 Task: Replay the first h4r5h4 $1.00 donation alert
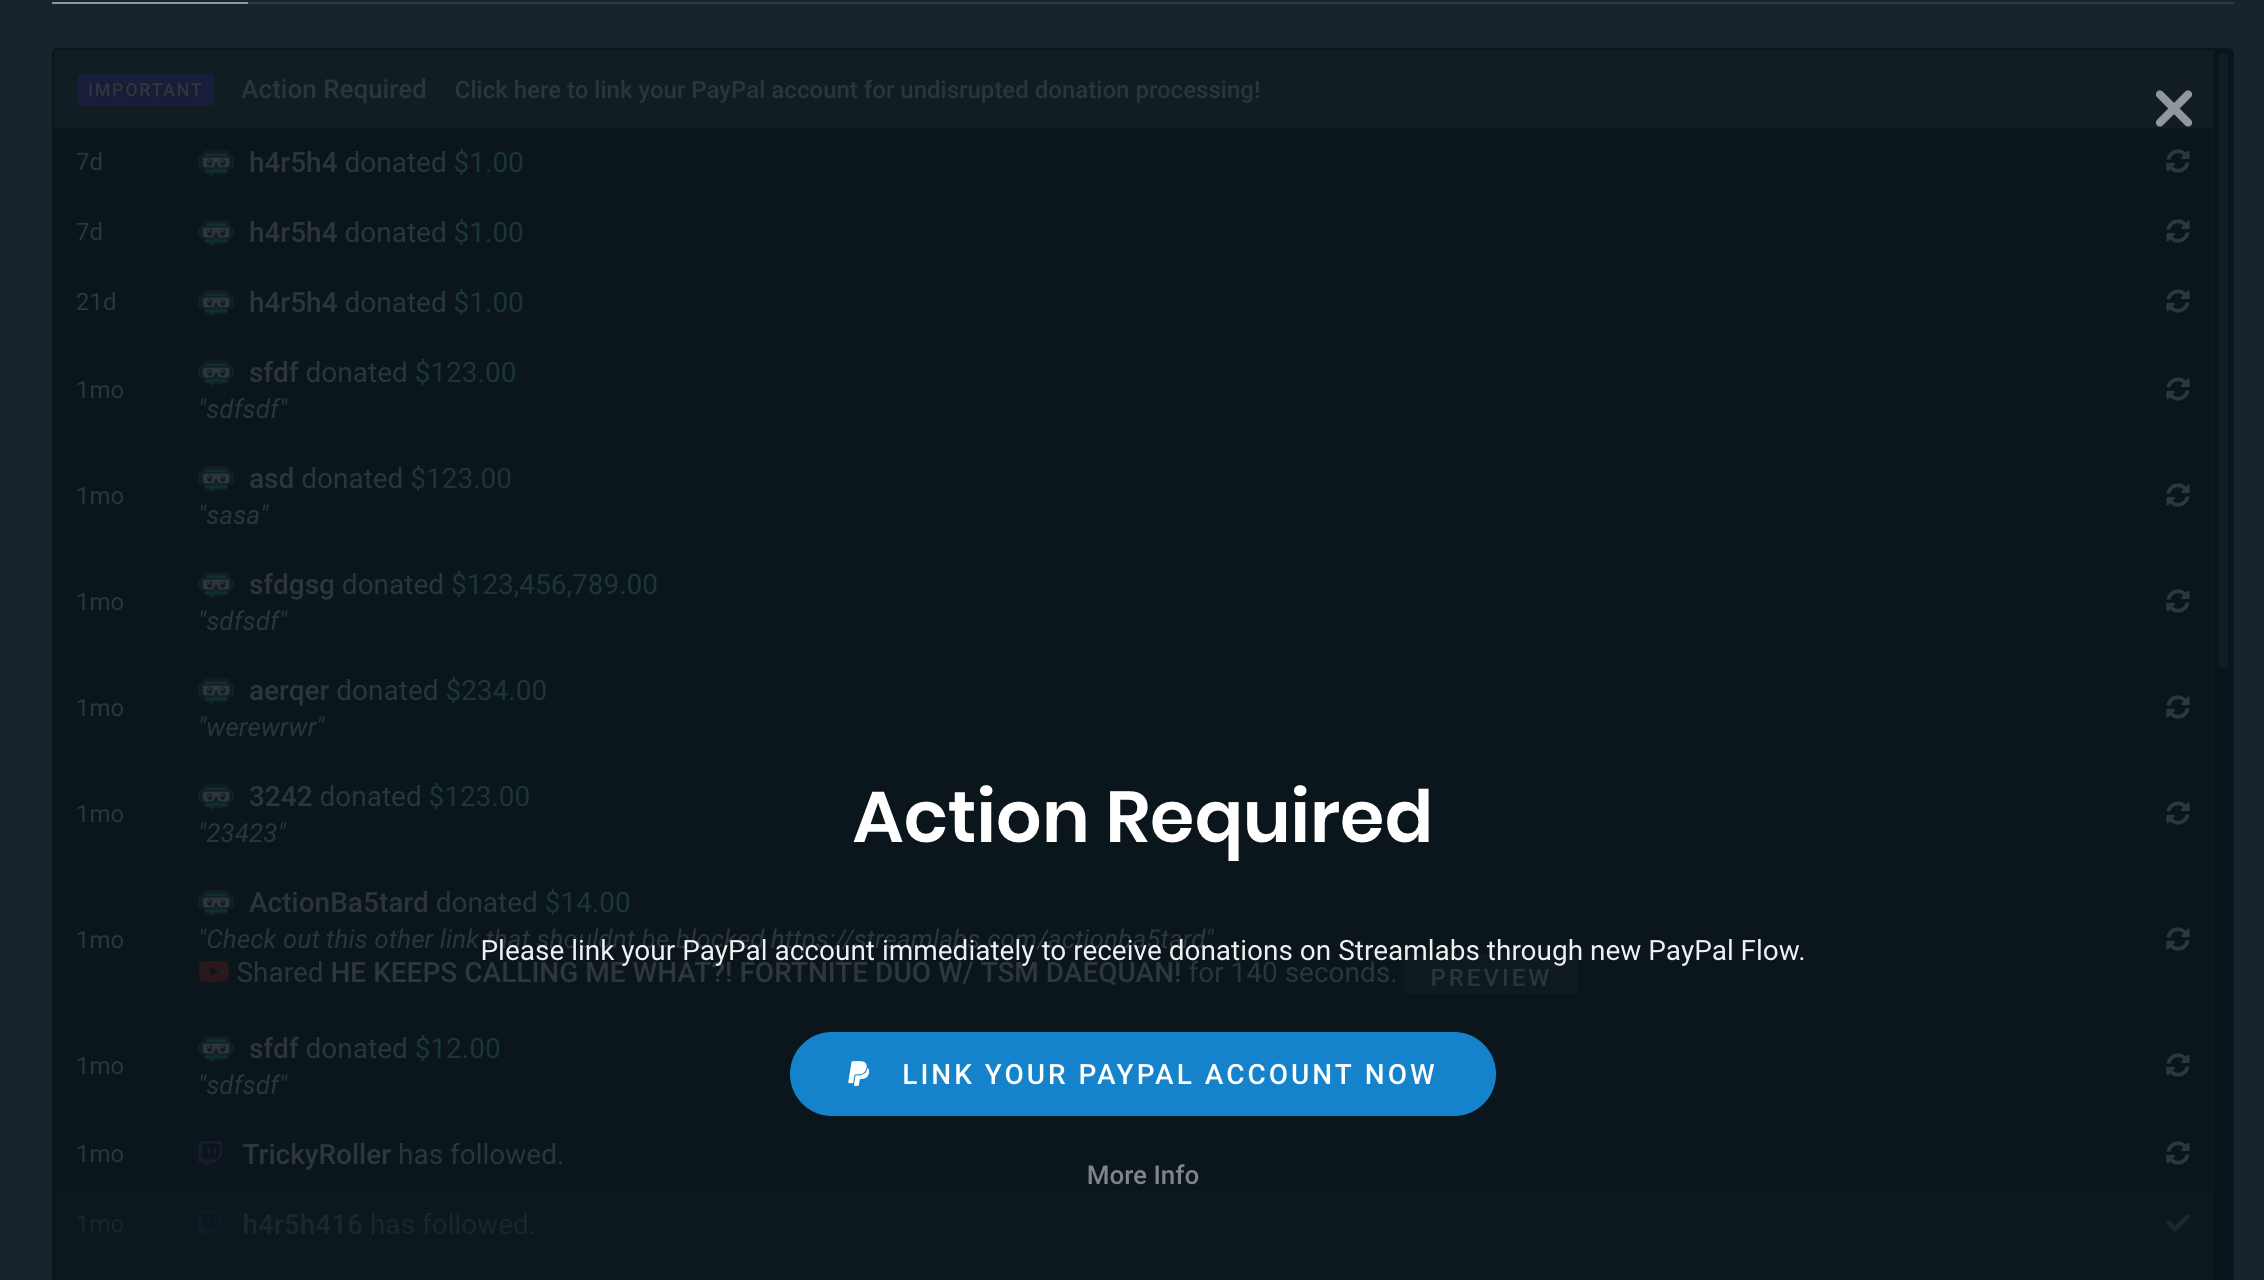pos(2177,161)
